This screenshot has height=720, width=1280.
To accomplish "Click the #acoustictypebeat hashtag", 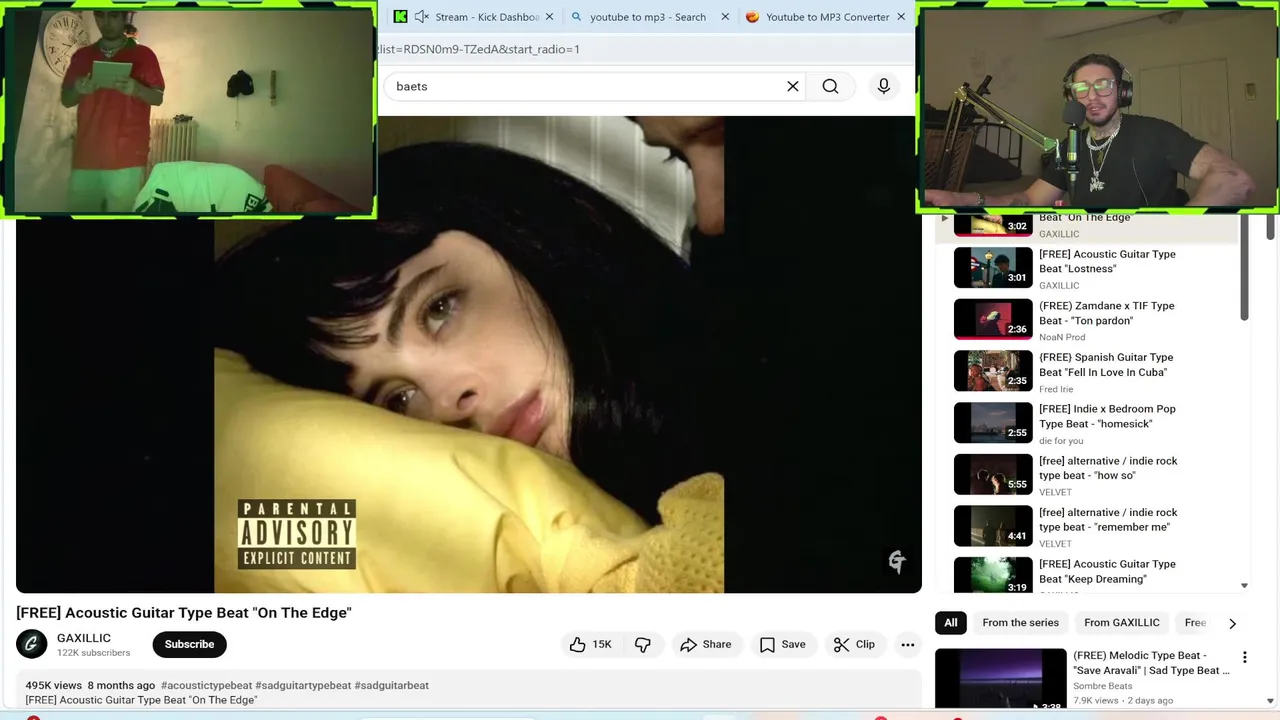I will 207,686.
